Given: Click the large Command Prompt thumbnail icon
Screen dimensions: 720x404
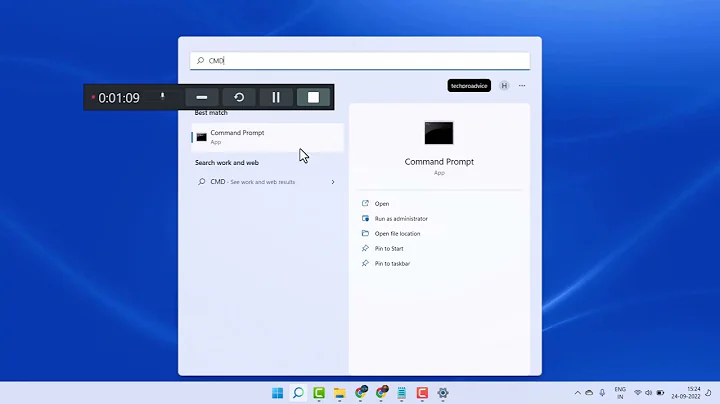Looking at the screenshot, I should [439, 133].
